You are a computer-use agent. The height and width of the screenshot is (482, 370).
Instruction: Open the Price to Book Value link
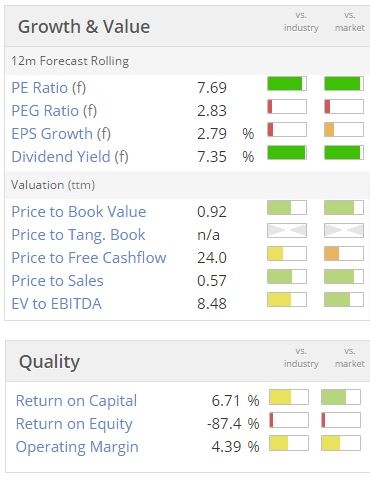click(79, 212)
